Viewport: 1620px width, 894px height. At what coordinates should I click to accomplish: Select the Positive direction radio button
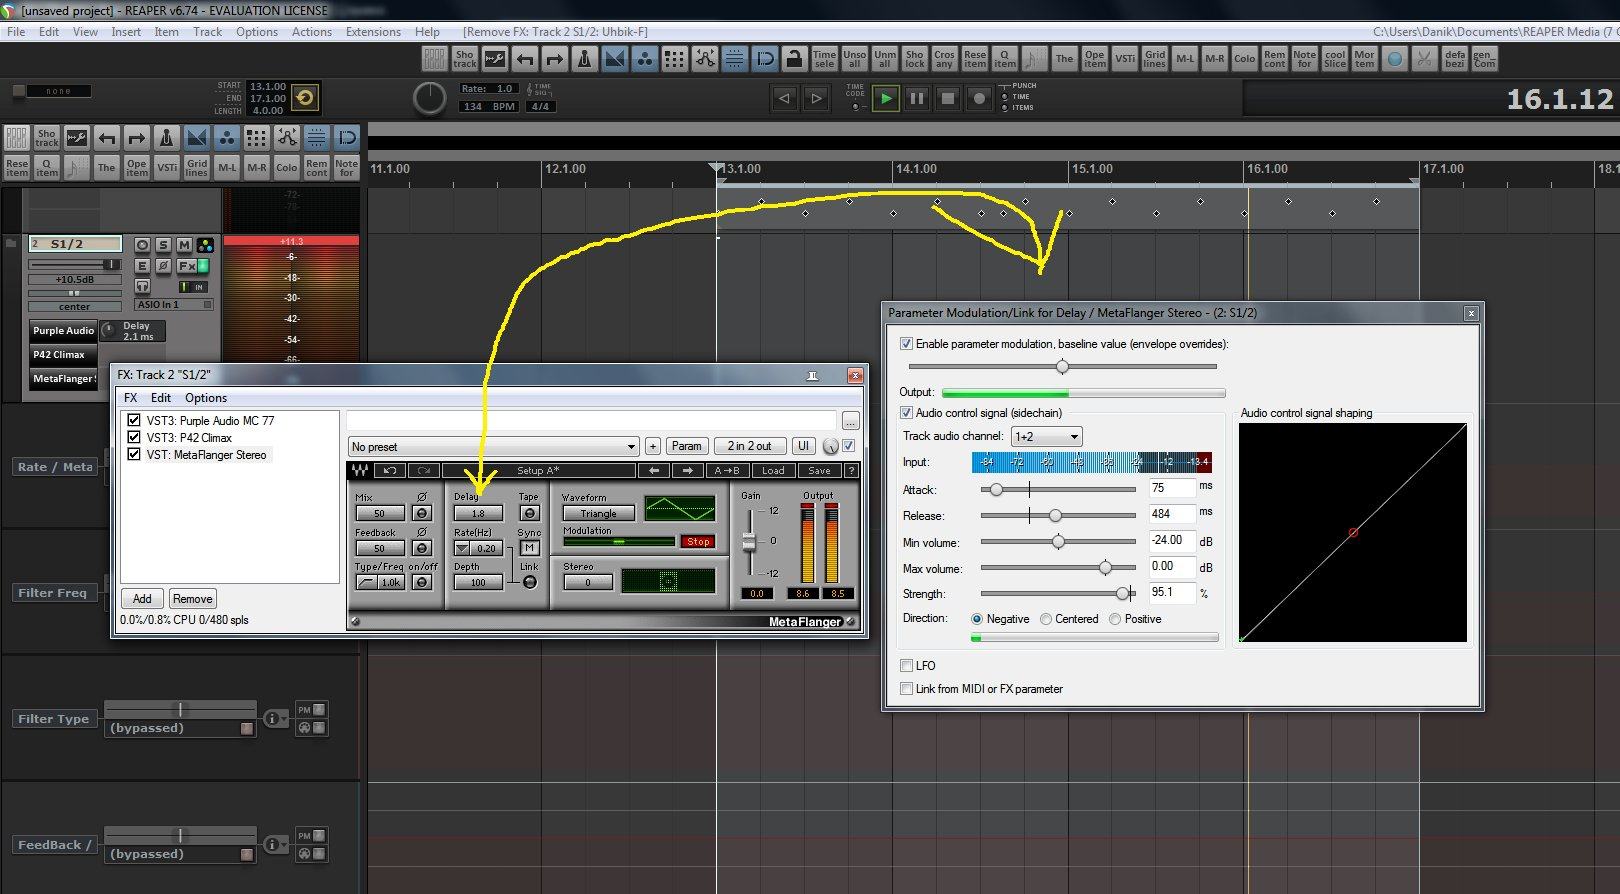pos(1115,619)
